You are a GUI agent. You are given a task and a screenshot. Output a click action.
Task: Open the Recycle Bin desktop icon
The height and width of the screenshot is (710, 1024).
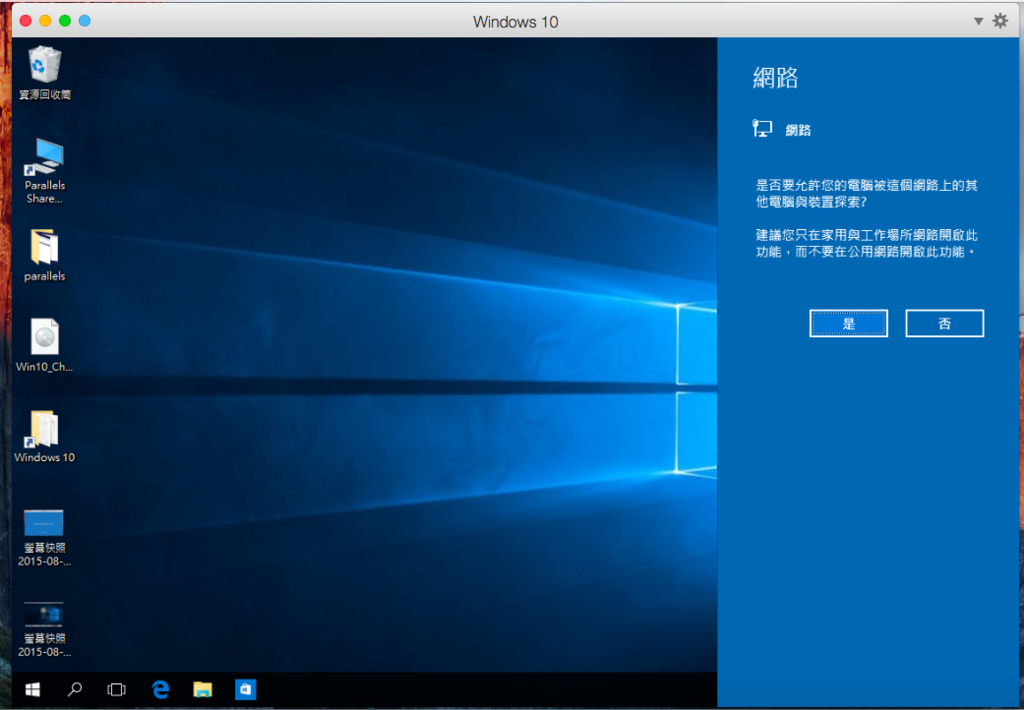tap(44, 65)
